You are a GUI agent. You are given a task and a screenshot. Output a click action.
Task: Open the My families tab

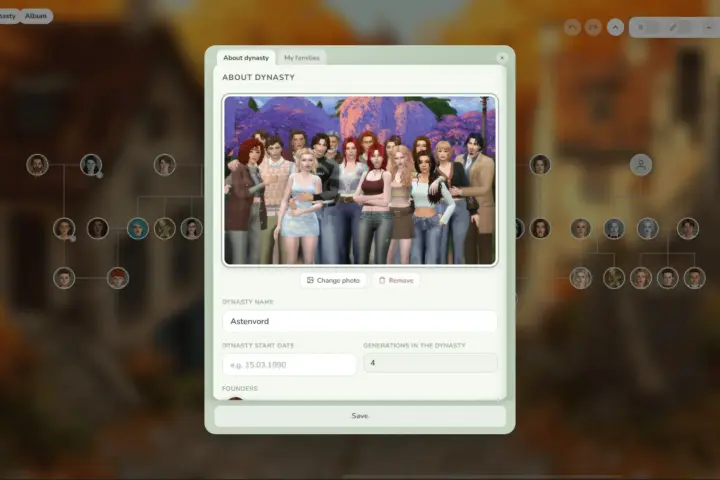point(302,58)
